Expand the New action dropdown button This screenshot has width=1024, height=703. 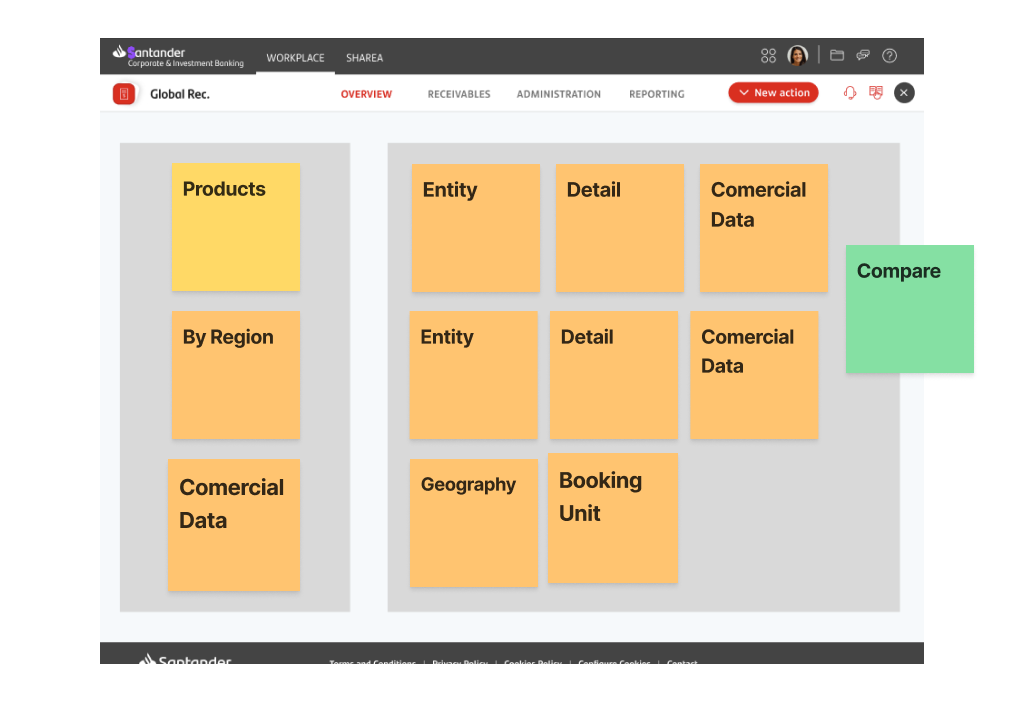(773, 93)
